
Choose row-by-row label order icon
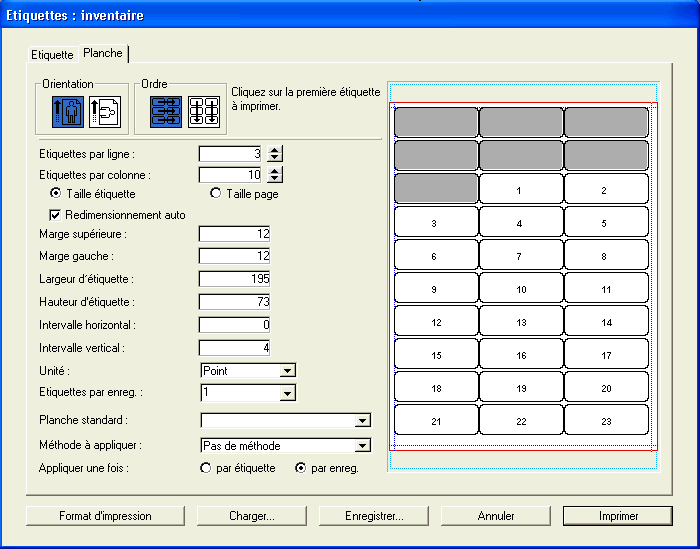coord(167,111)
